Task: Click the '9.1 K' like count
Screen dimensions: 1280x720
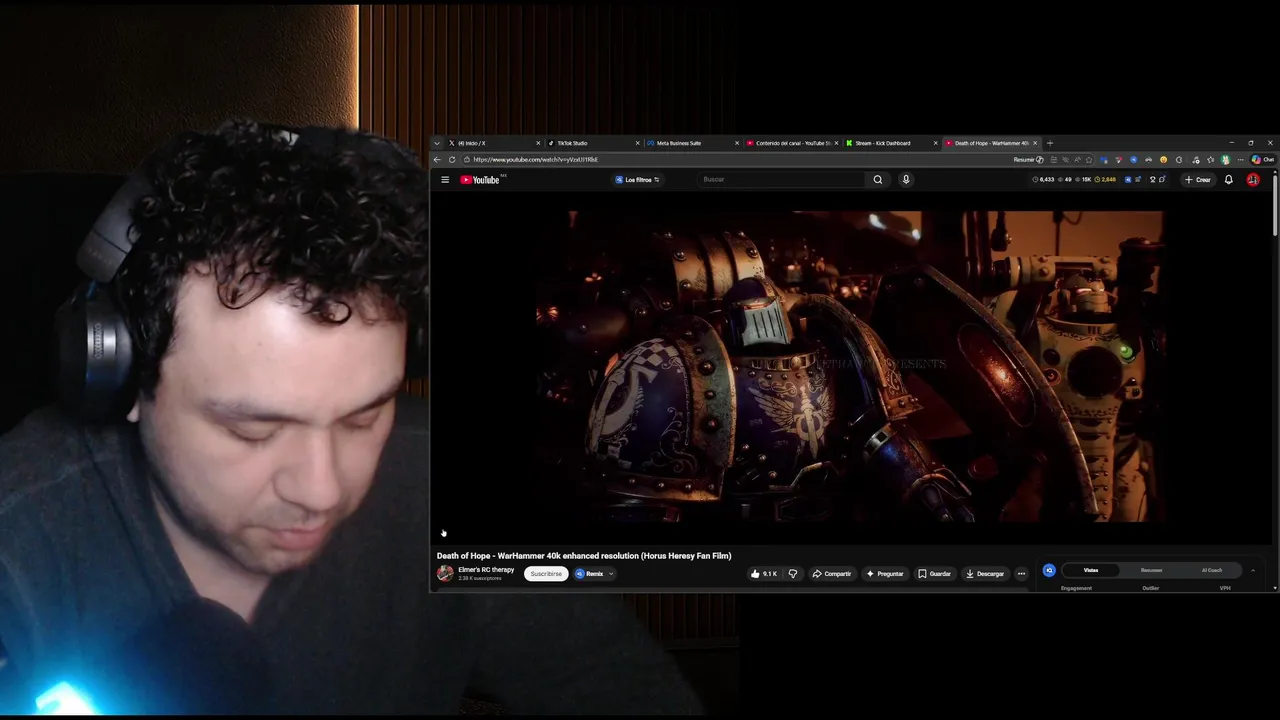Action: 770,574
